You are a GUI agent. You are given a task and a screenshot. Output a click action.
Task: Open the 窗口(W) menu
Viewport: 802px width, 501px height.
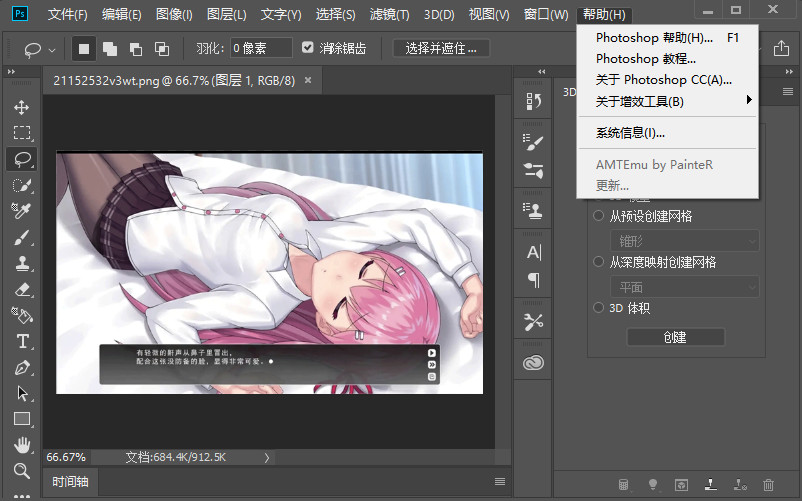546,15
